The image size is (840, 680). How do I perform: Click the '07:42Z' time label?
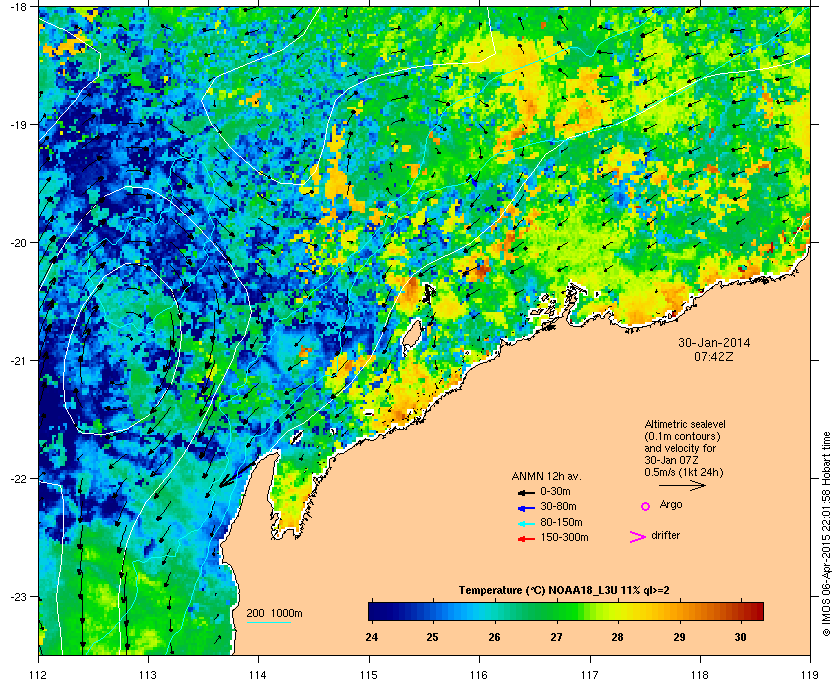tap(714, 356)
